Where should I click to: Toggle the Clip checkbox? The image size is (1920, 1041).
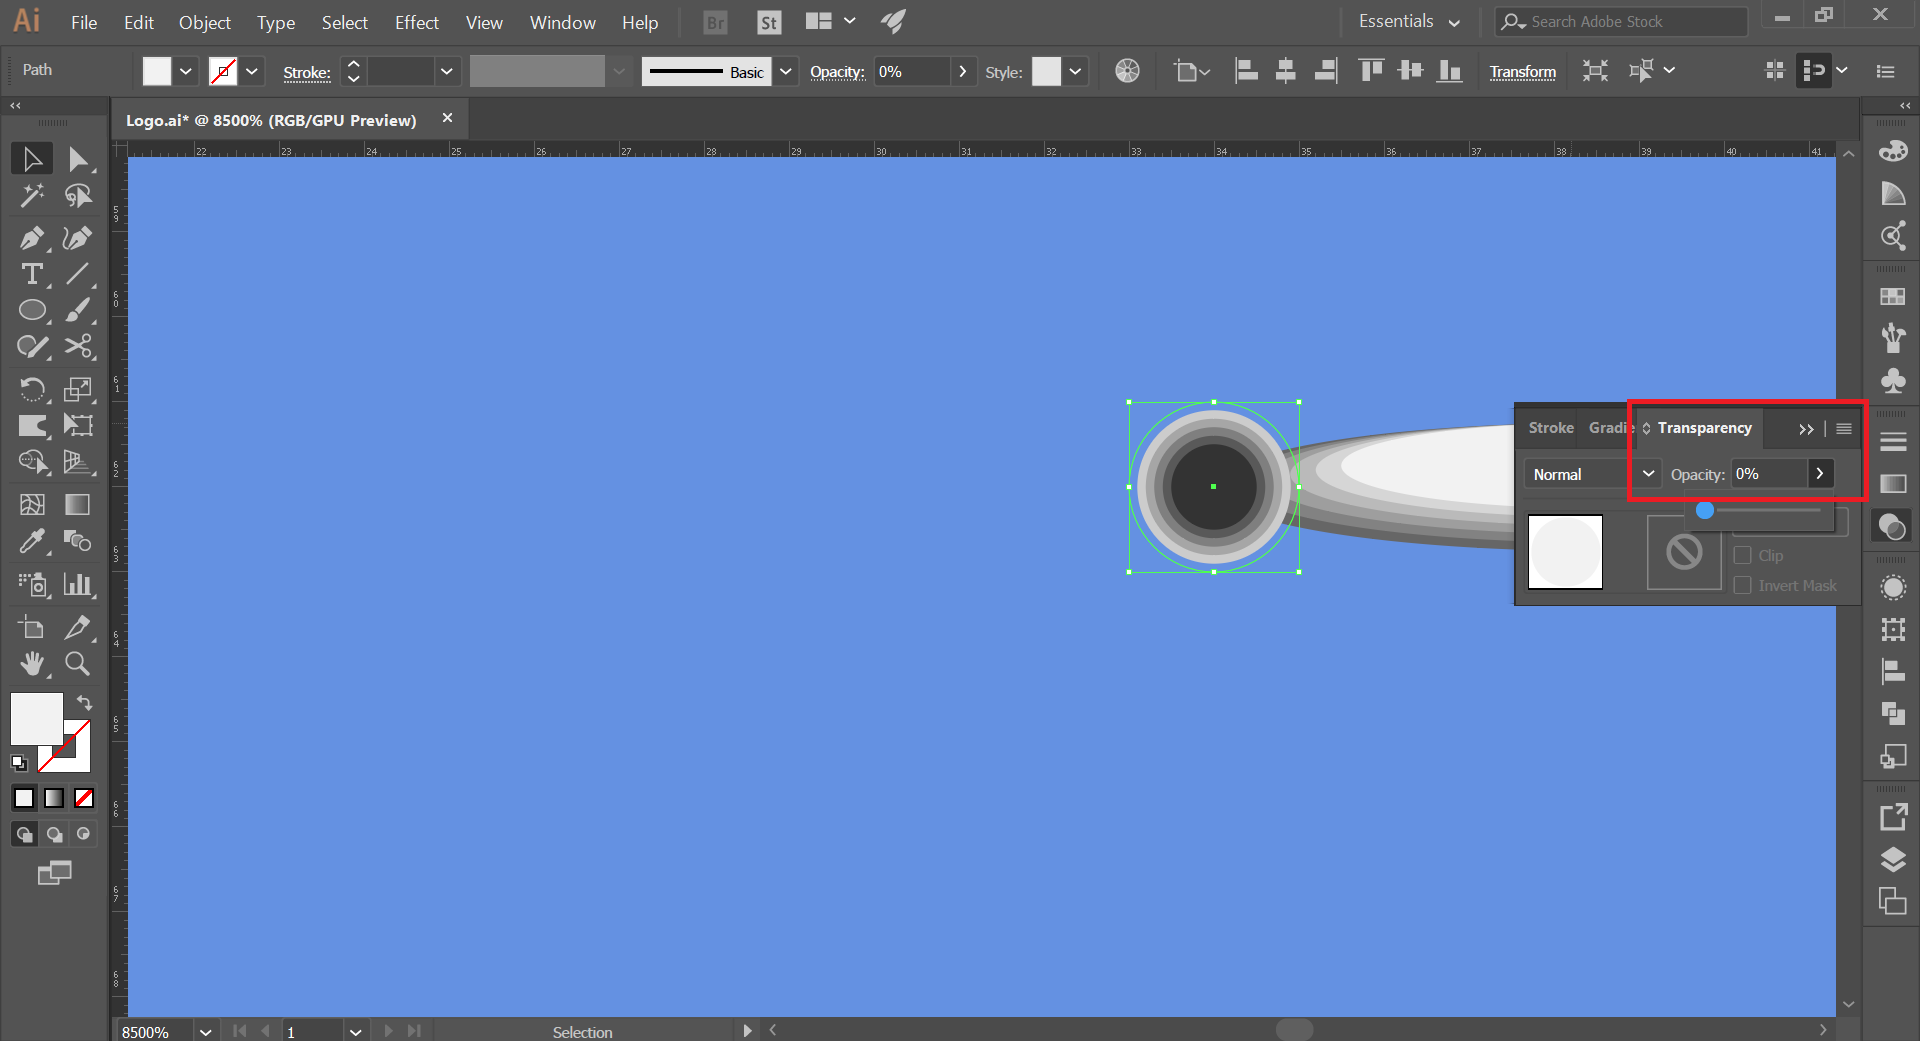tap(1743, 555)
